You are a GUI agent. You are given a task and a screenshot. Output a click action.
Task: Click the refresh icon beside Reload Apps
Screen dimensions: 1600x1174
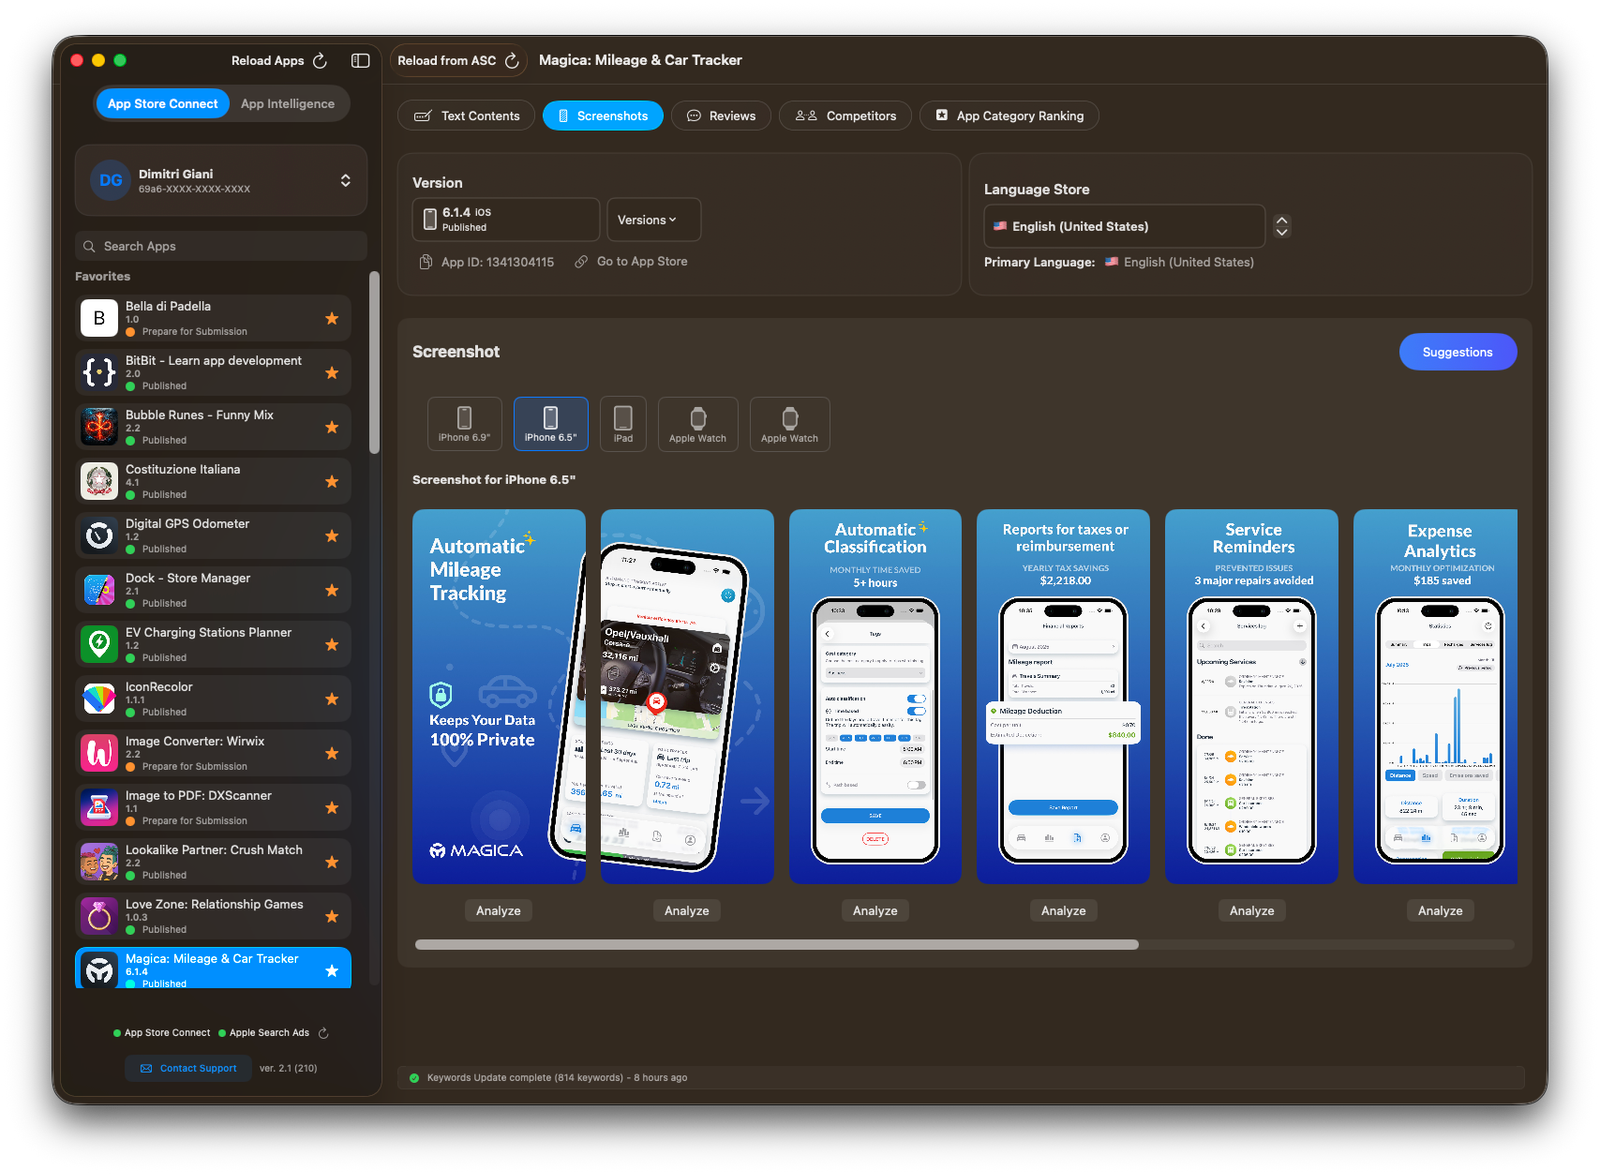[x=320, y=60]
